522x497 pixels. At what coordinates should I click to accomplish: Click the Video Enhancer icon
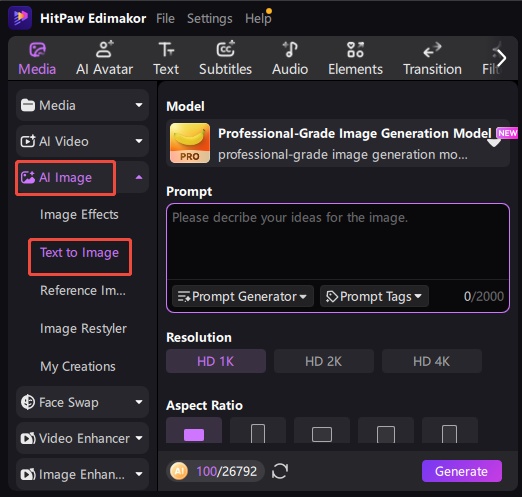click(28, 438)
